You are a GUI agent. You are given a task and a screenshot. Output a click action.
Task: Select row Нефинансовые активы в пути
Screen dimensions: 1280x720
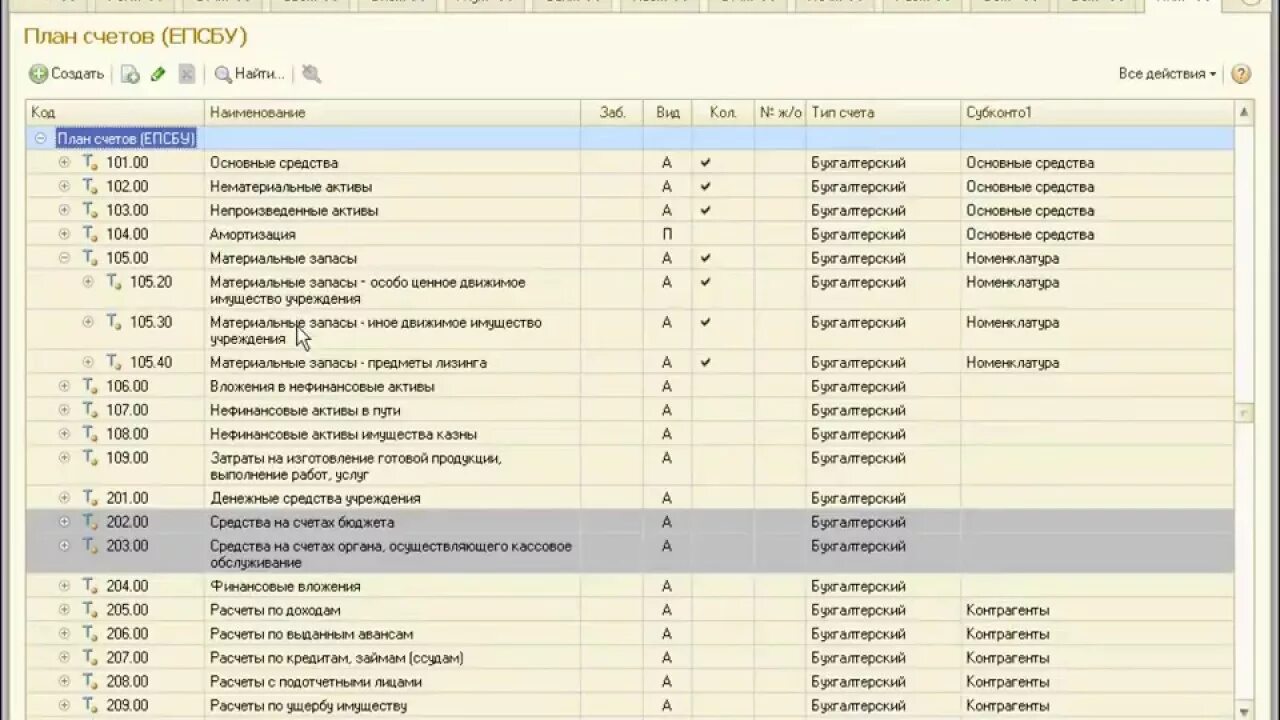[630, 410]
